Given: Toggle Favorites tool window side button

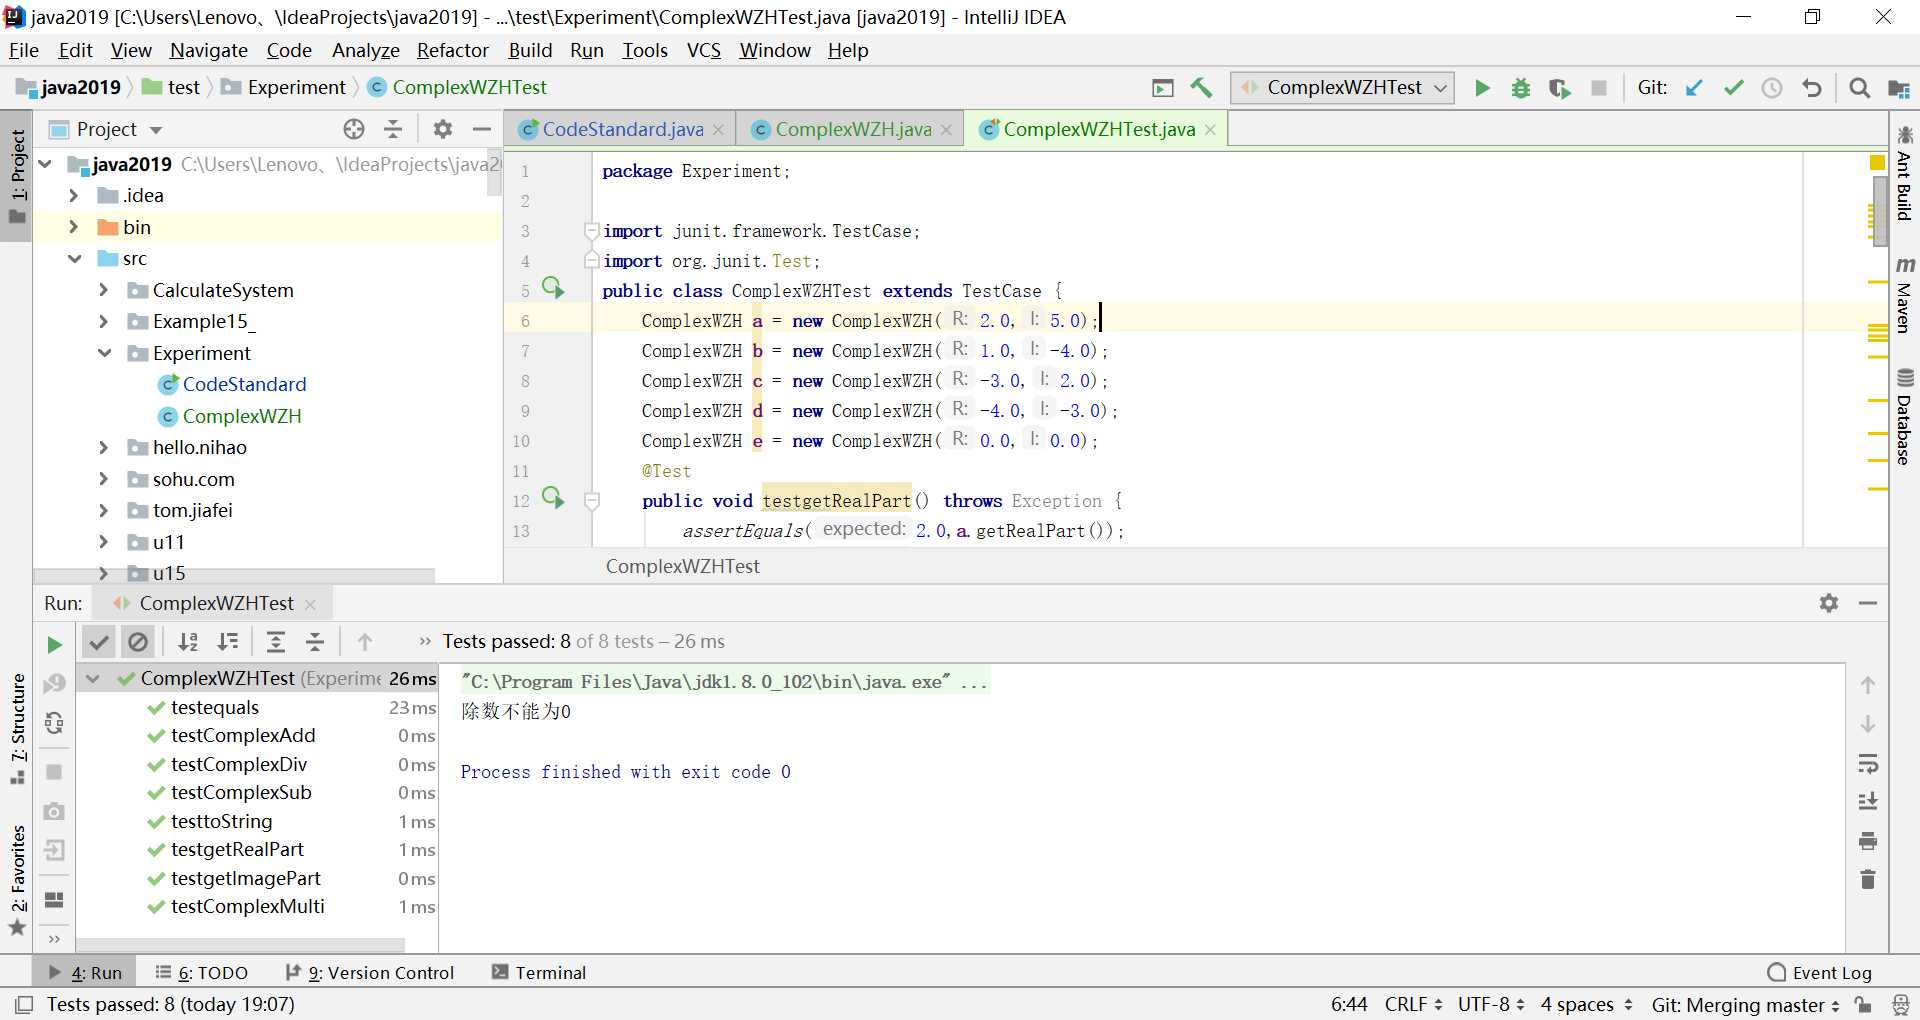Looking at the screenshot, I should pyautogui.click(x=17, y=880).
